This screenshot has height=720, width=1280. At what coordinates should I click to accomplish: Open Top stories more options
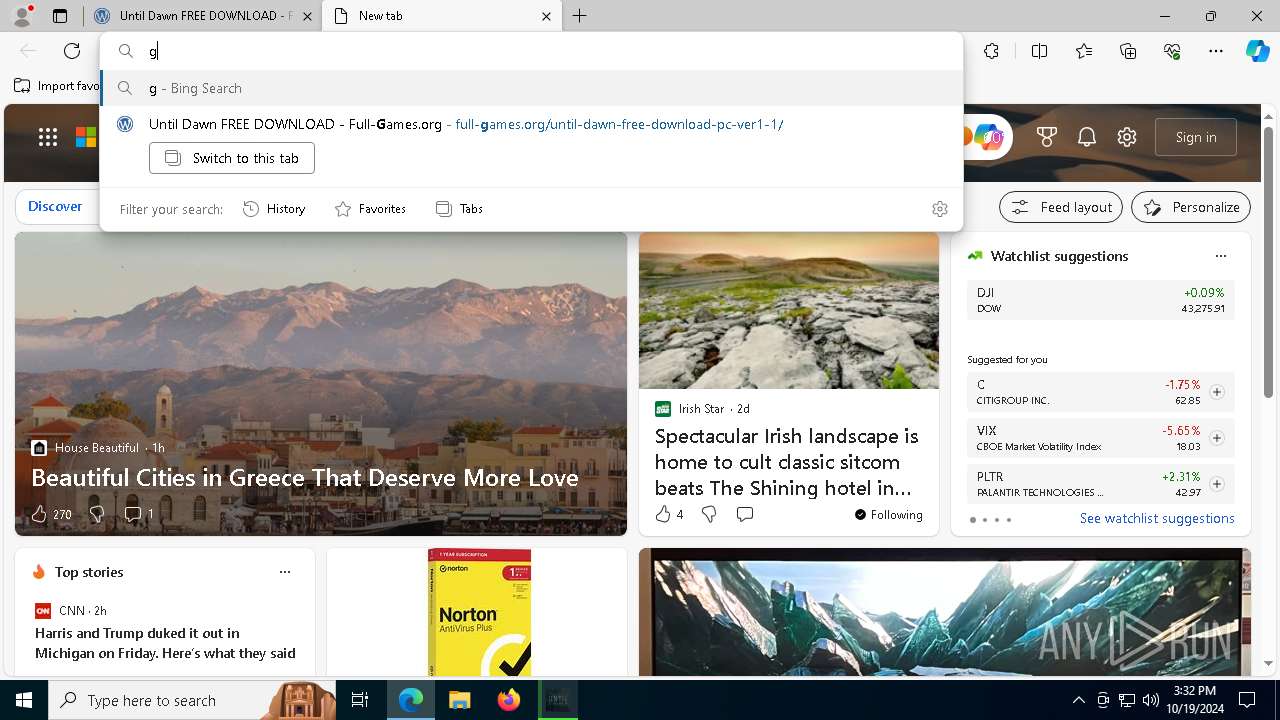pyautogui.click(x=285, y=572)
